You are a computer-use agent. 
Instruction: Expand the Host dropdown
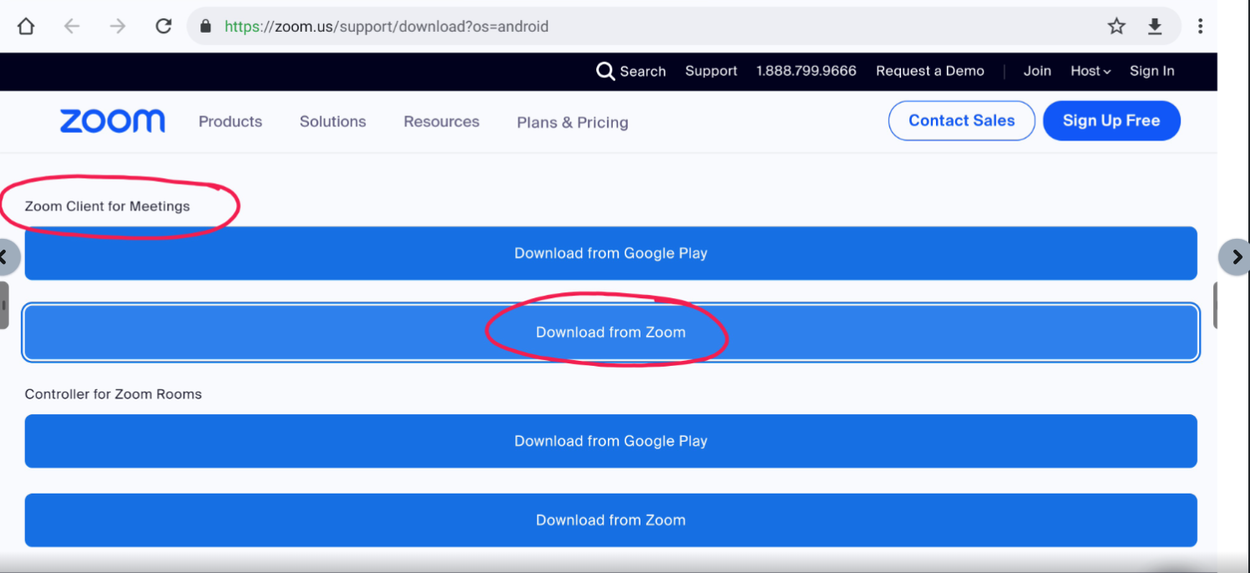[1090, 71]
